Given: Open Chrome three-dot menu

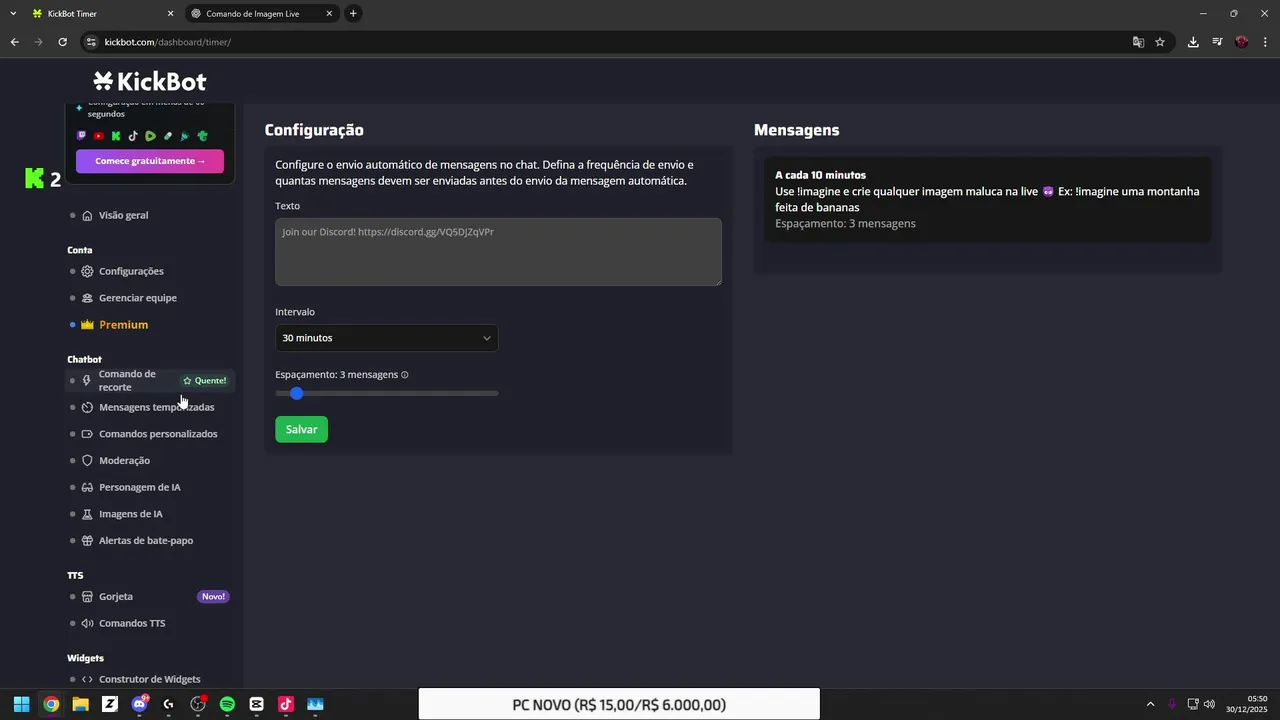Looking at the screenshot, I should [x=1266, y=42].
